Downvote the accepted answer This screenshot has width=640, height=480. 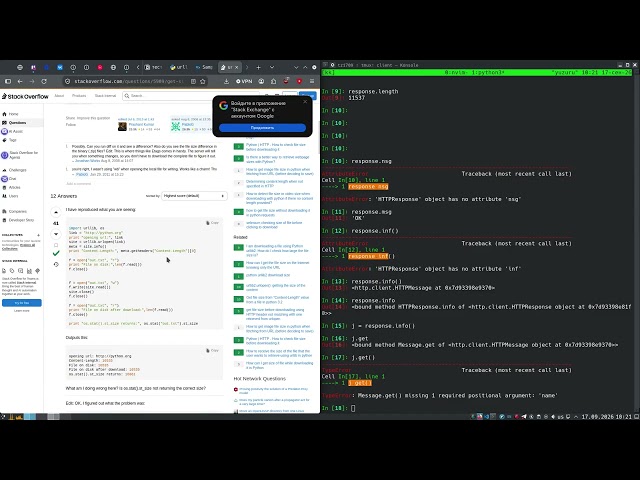[x=56, y=234]
